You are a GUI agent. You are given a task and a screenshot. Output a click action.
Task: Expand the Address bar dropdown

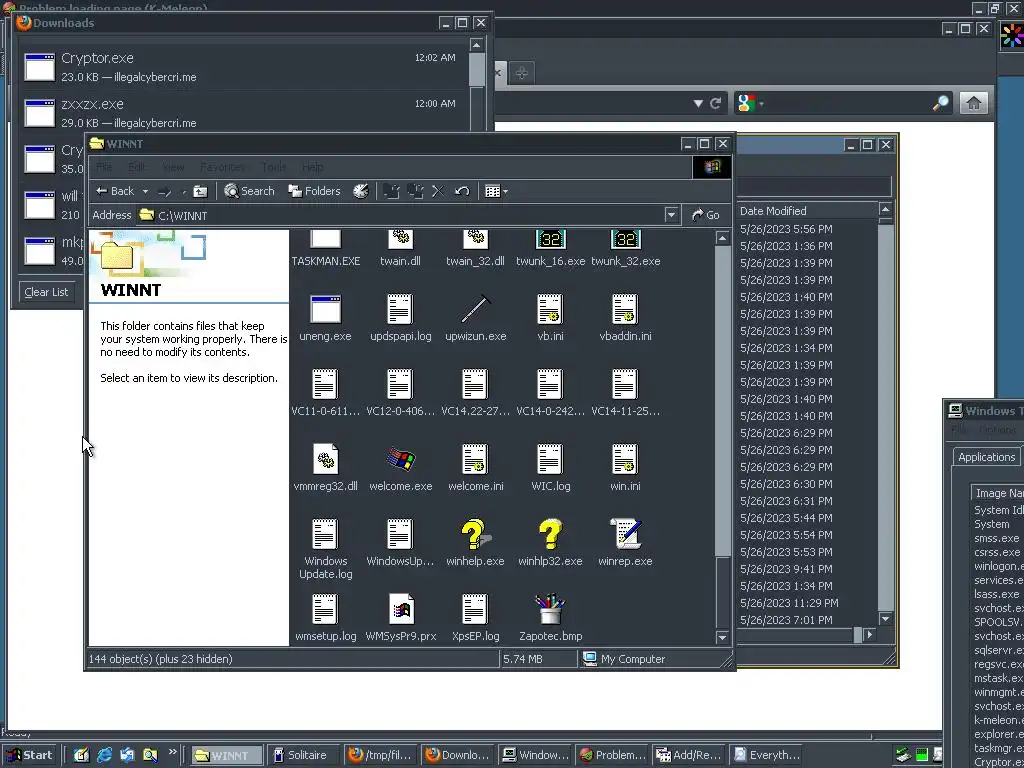click(671, 215)
